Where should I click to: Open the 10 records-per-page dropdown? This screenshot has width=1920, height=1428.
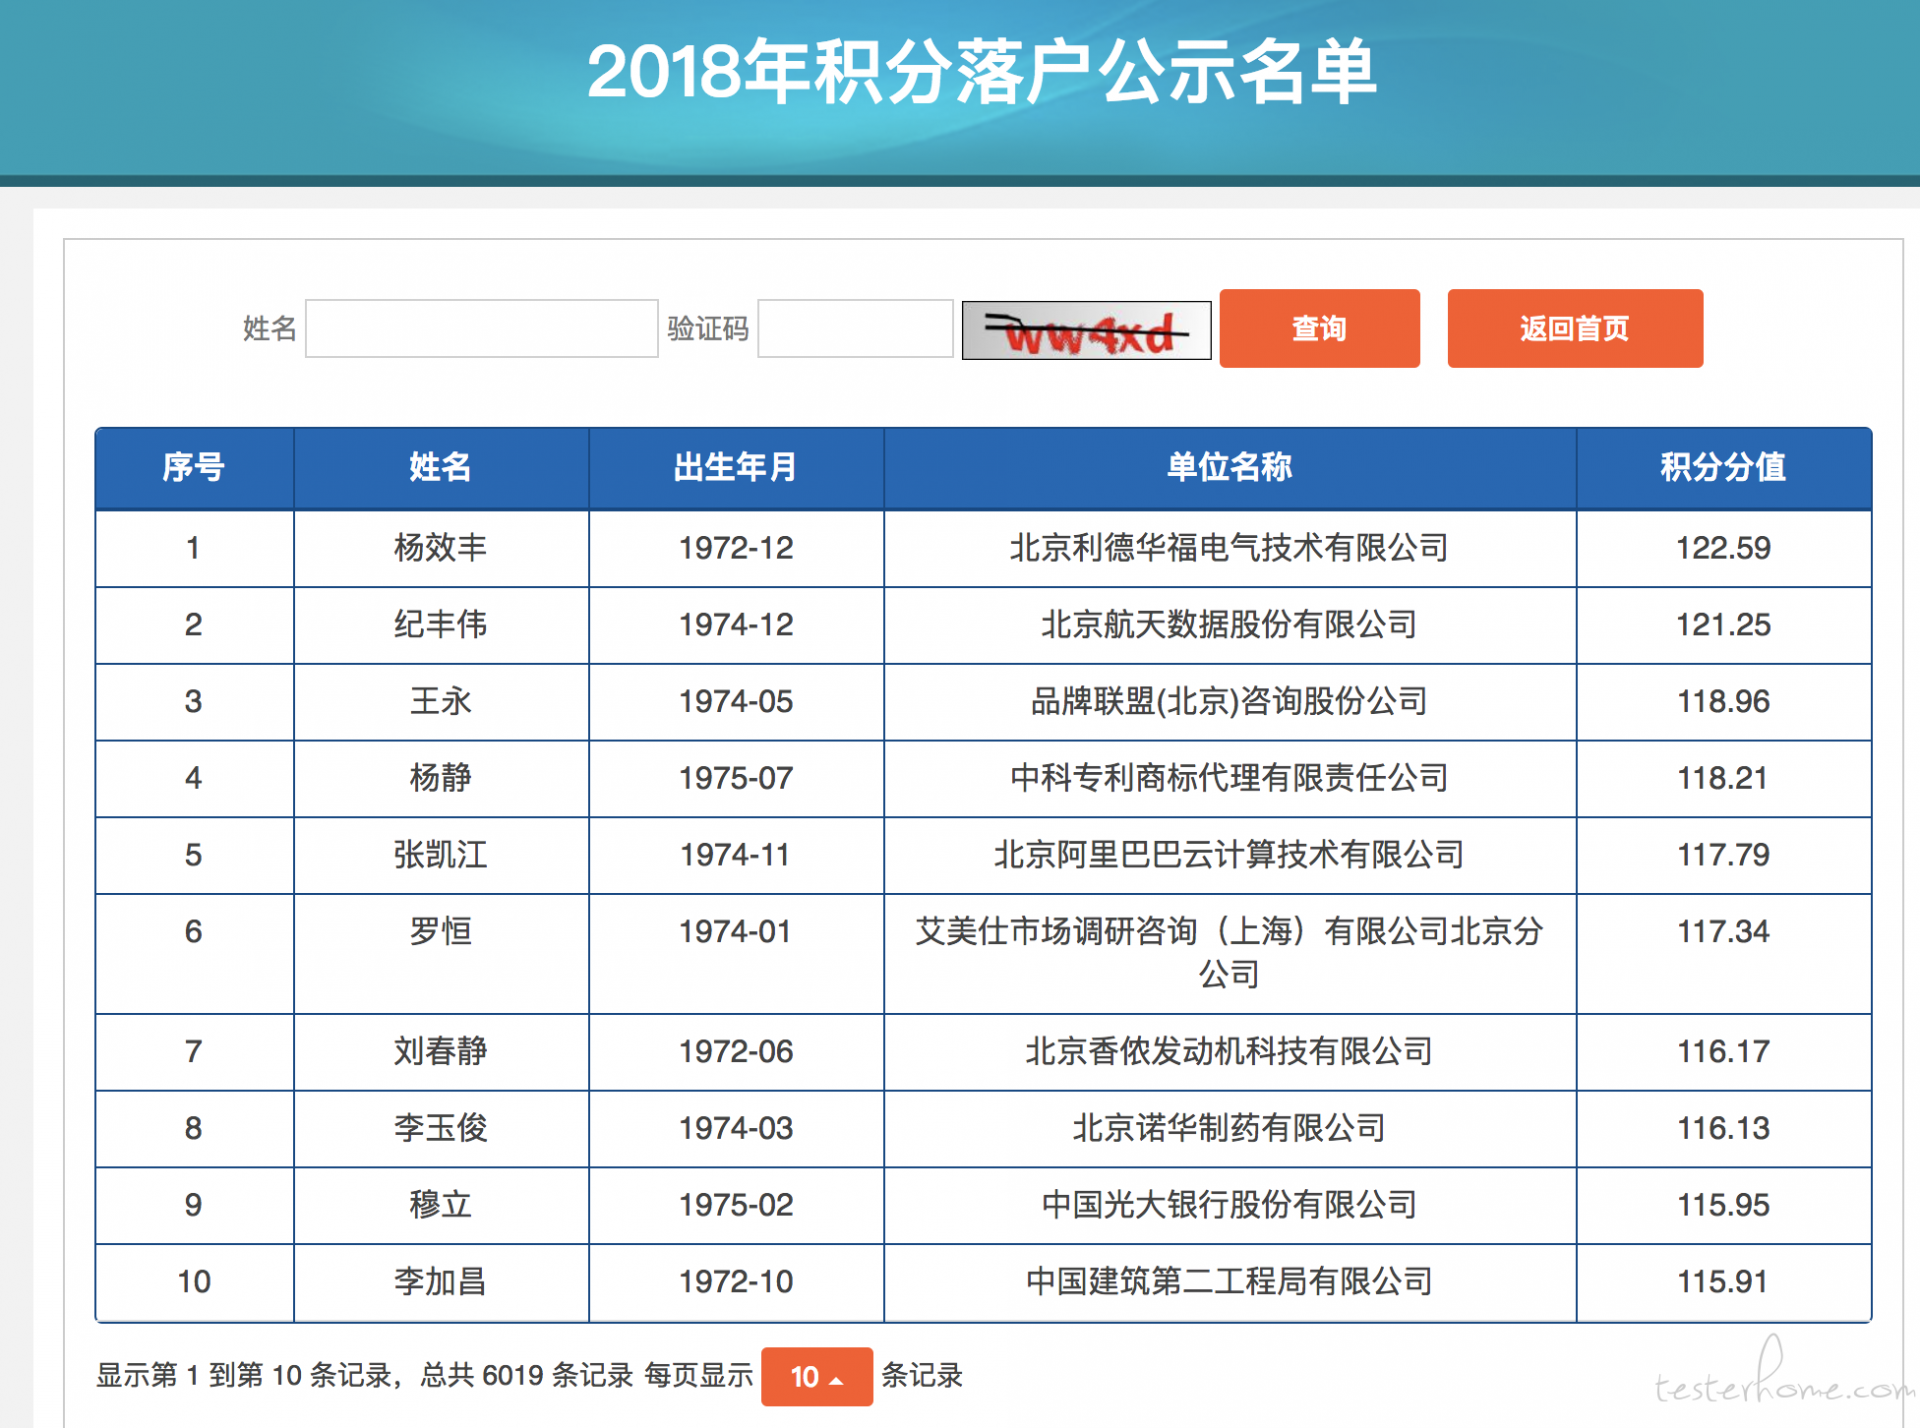[816, 1376]
